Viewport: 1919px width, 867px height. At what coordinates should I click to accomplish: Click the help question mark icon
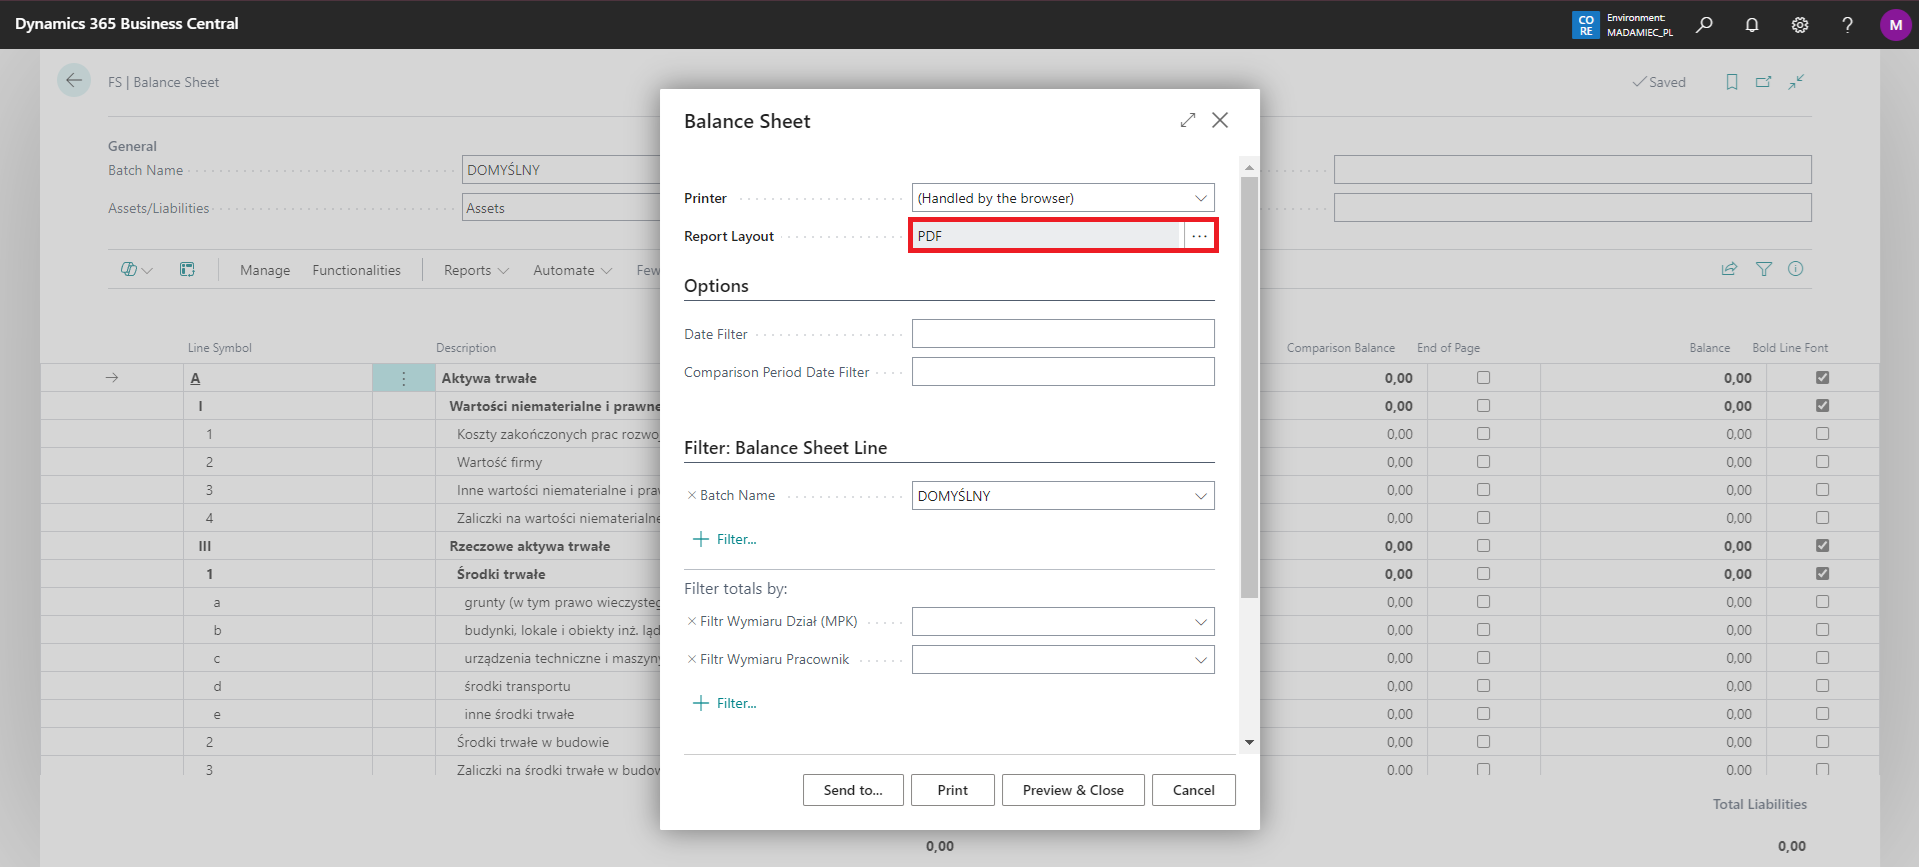coord(1847,25)
